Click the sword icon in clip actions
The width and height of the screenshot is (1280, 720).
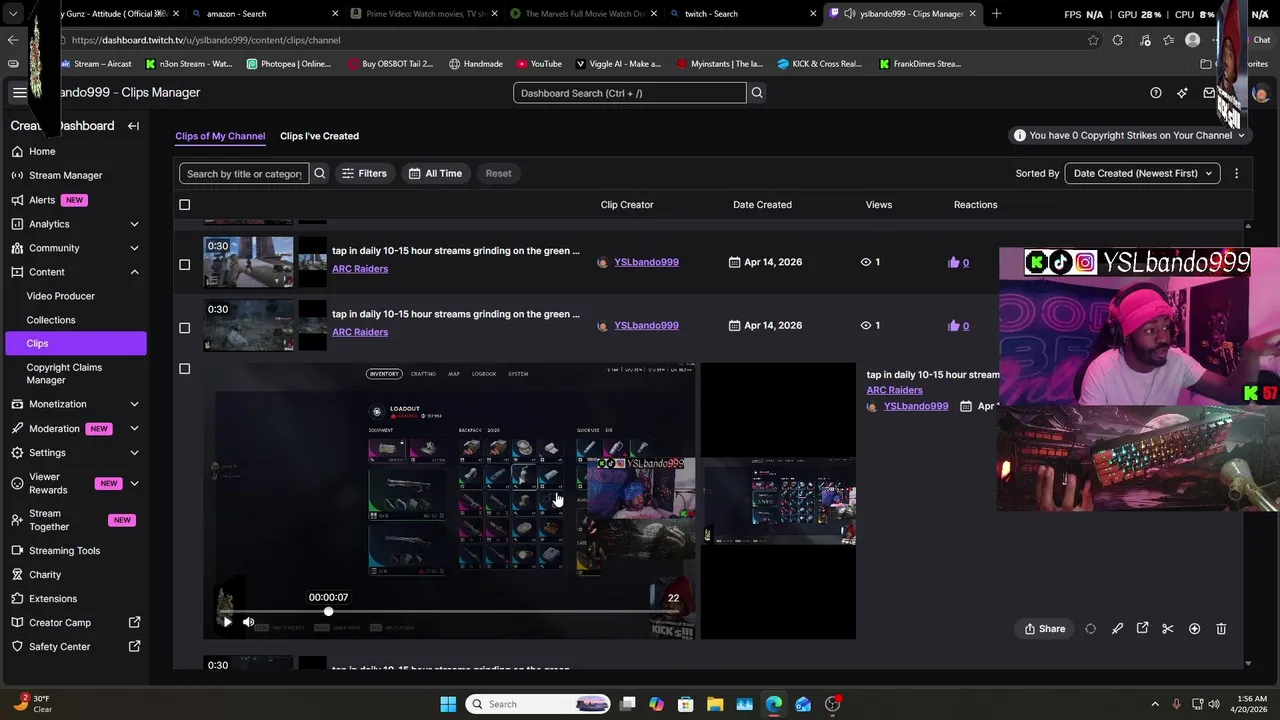[1117, 629]
